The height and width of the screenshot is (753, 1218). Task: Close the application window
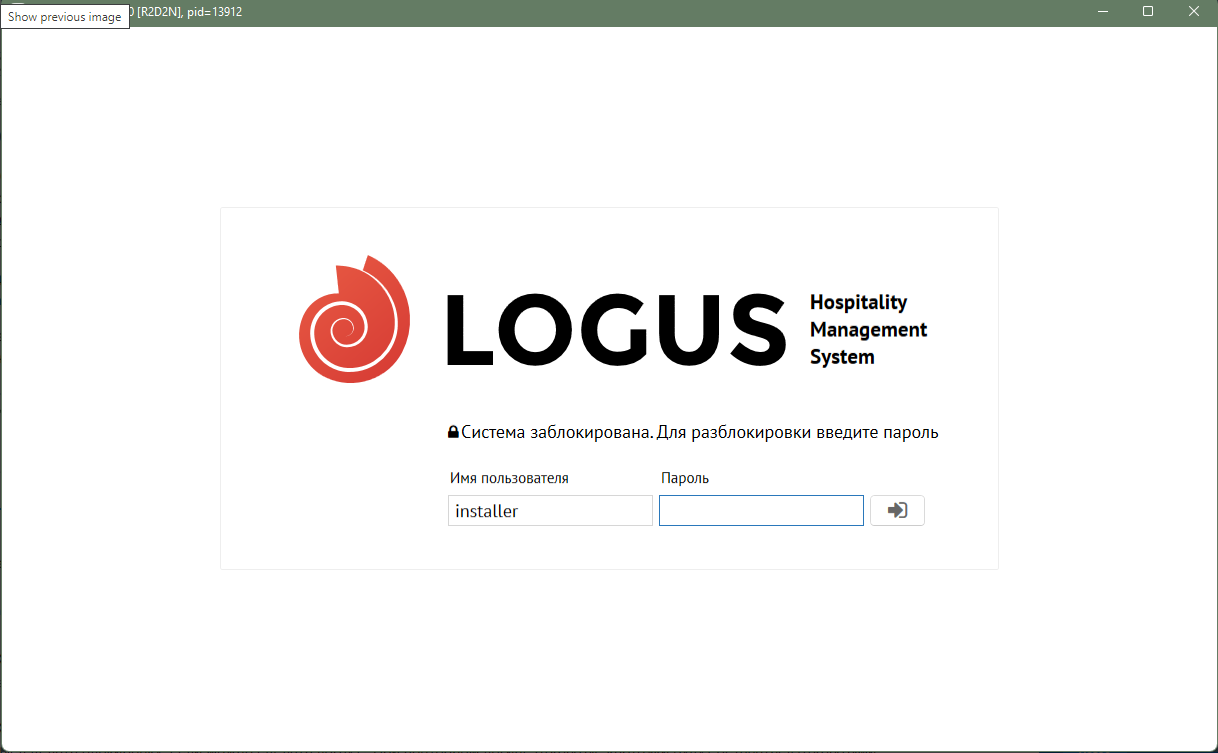pos(1194,12)
